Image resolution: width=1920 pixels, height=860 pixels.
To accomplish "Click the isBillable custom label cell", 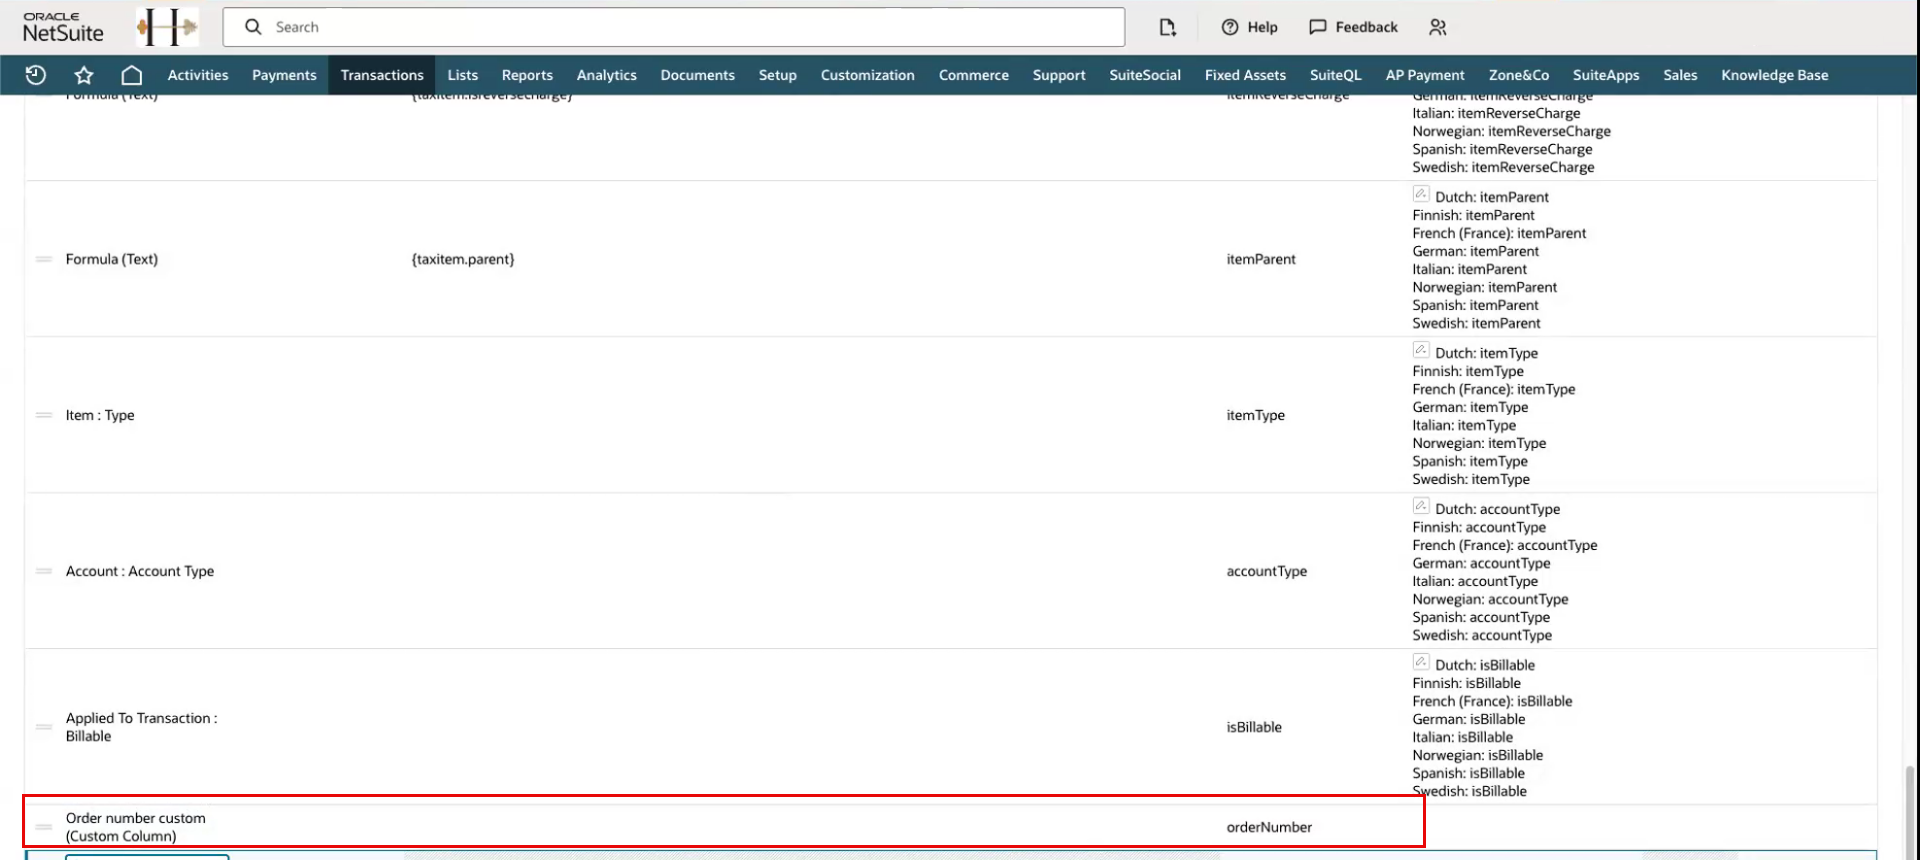I will click(1254, 727).
